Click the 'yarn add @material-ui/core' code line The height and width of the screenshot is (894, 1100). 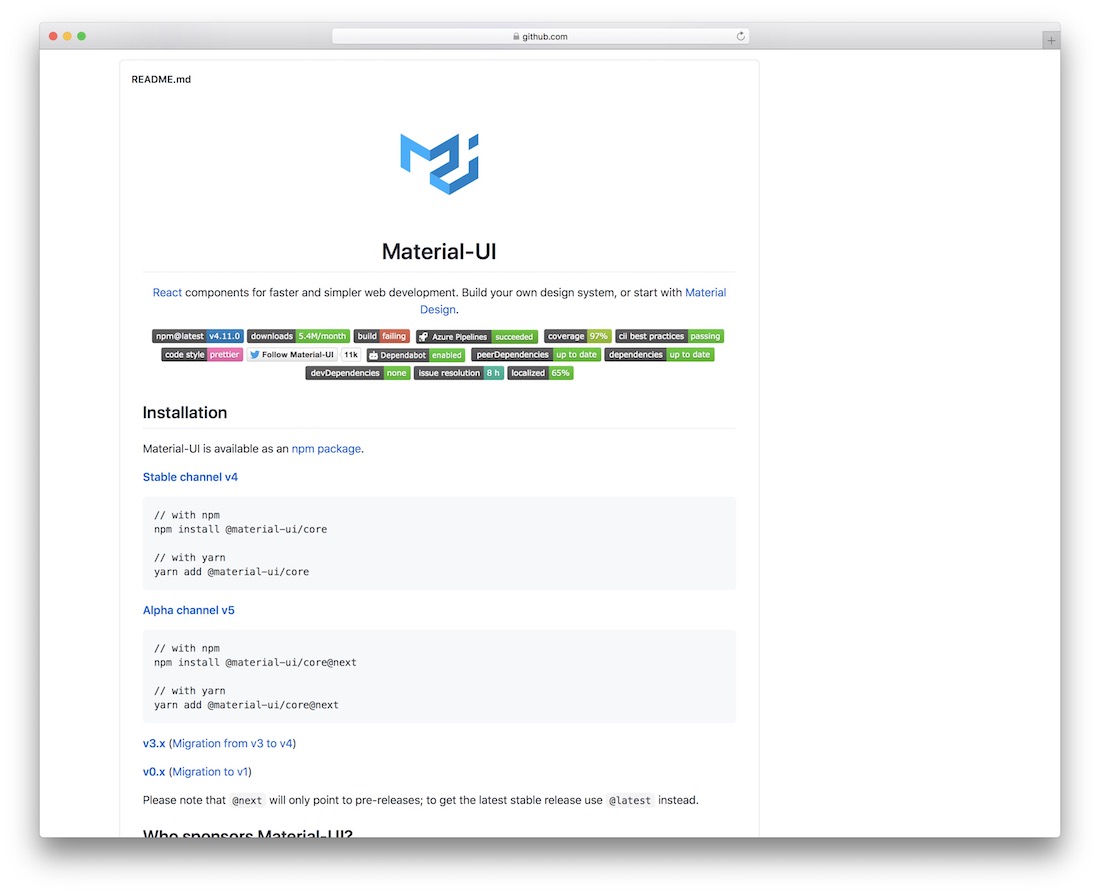point(232,572)
